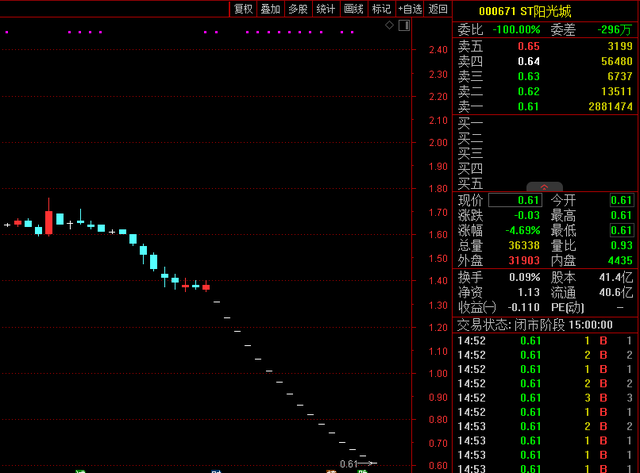Click the 返回 back button
Viewport: 640px width, 473px height.
438,9
